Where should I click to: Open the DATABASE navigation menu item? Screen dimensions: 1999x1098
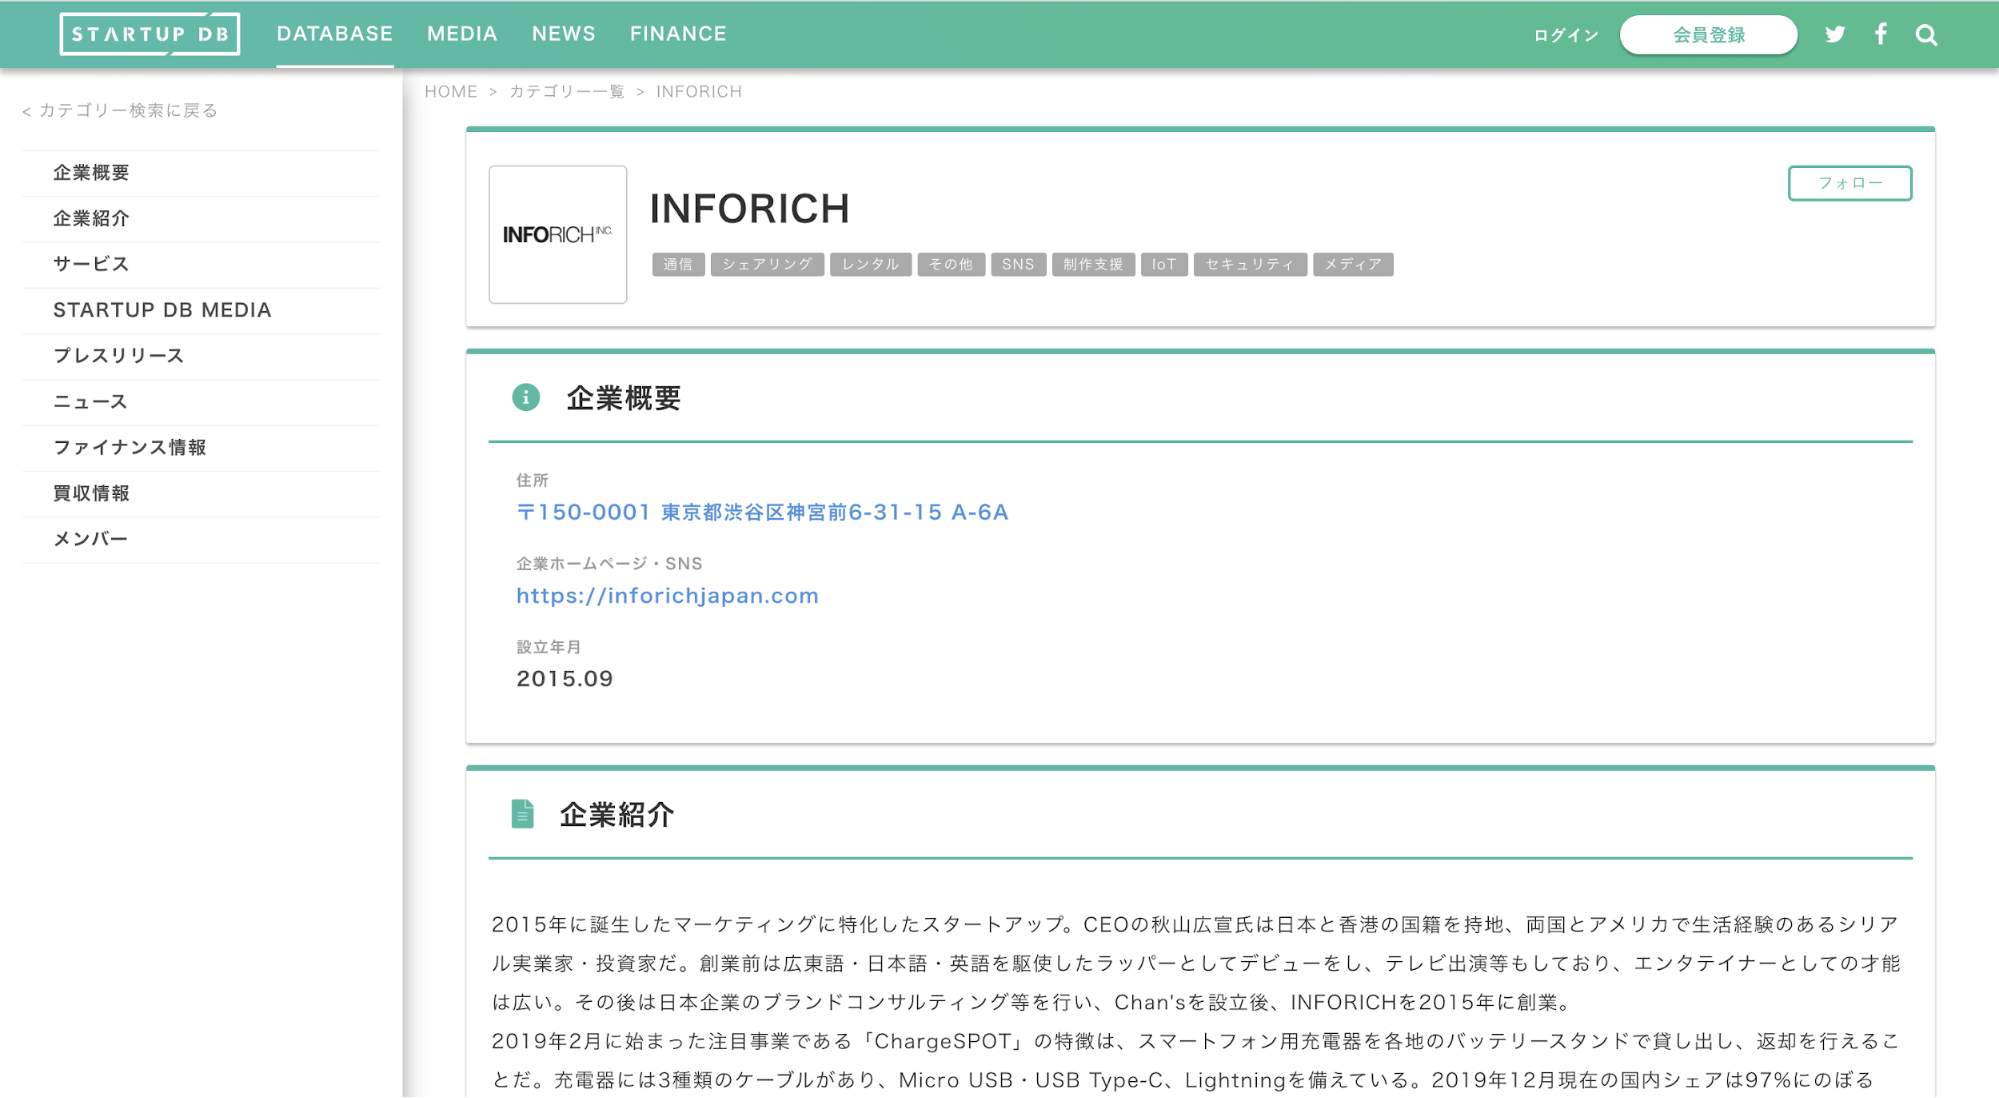[334, 33]
